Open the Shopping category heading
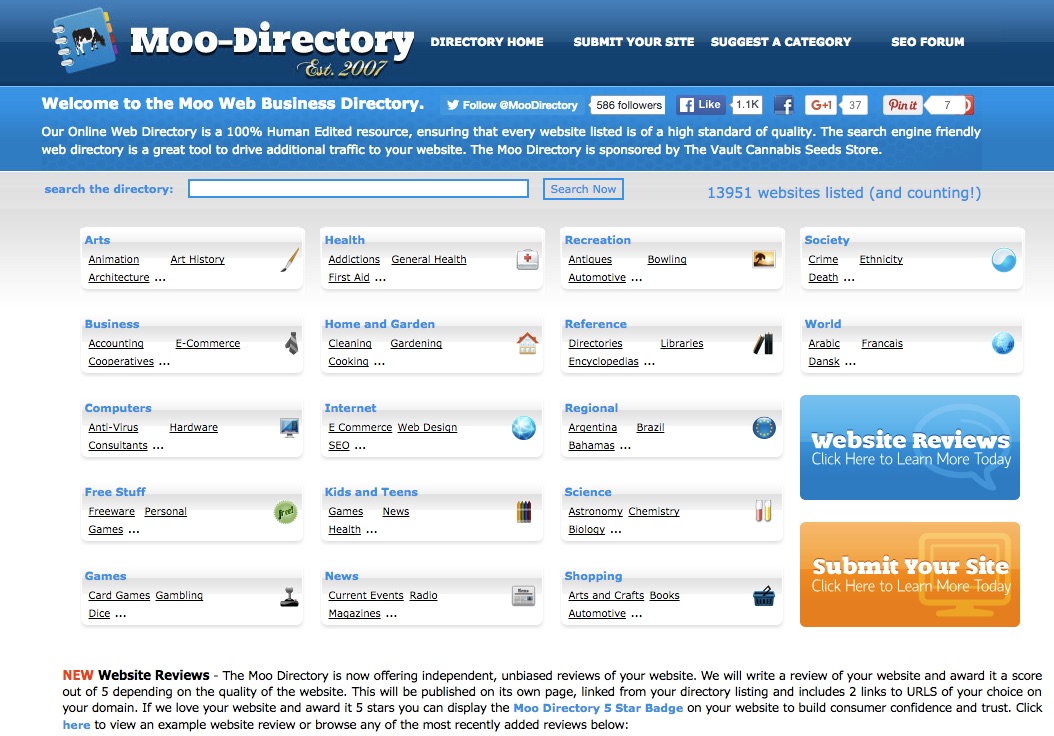This screenshot has width=1054, height=736. coord(594,576)
